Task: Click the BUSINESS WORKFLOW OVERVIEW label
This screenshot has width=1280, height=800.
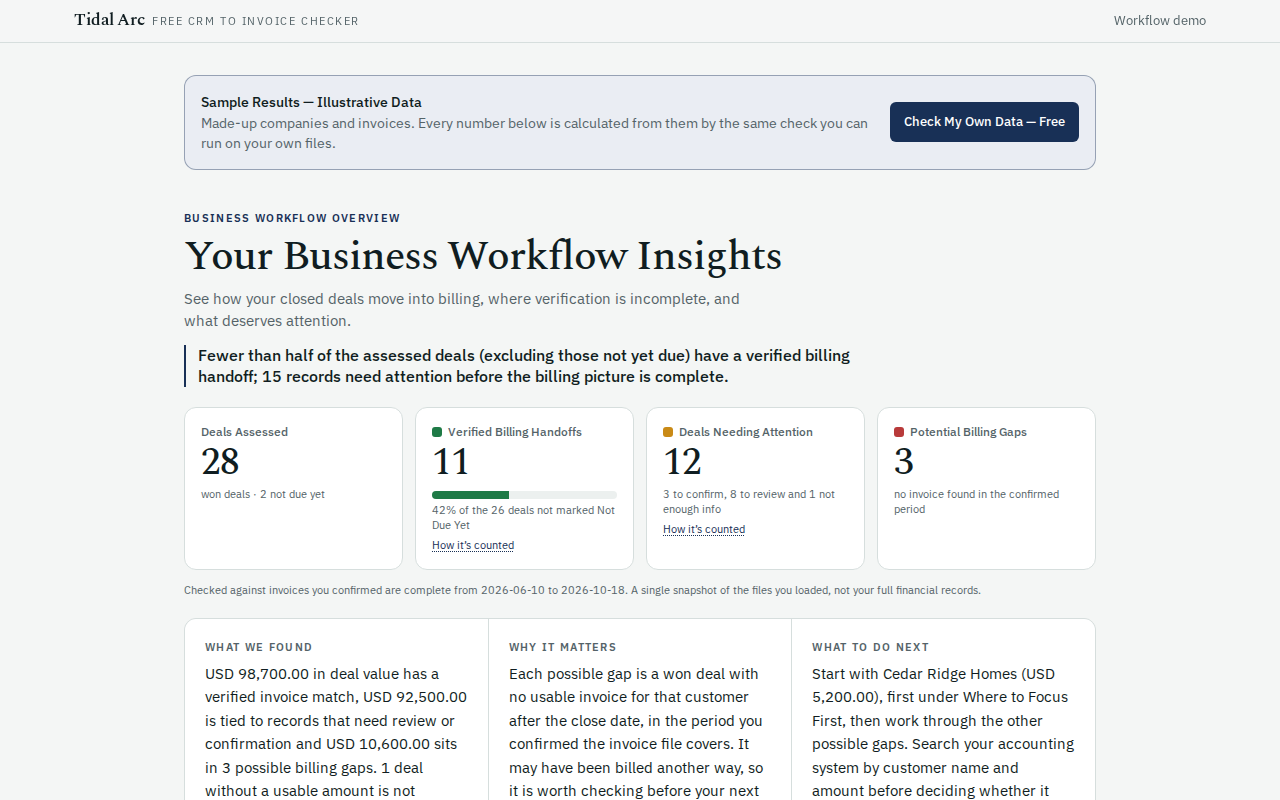Action: (x=292, y=218)
